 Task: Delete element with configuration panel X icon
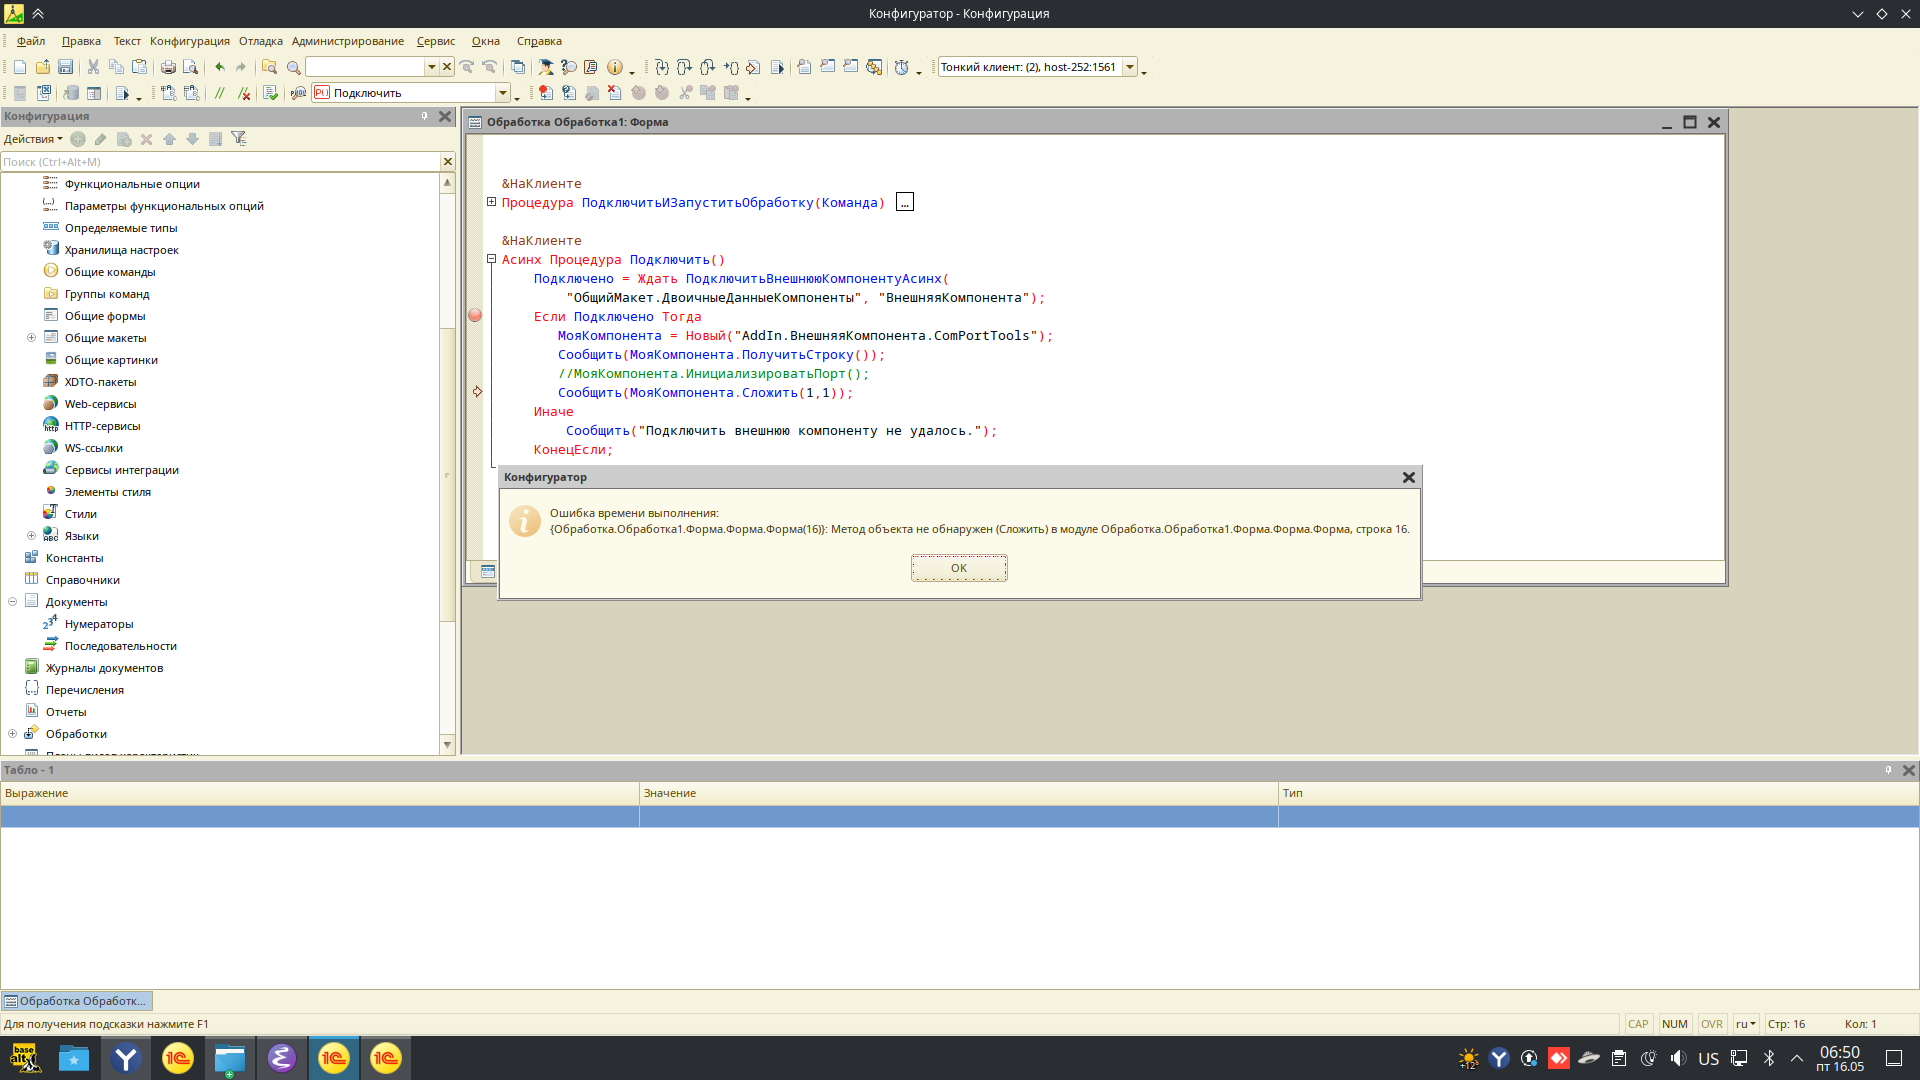tap(146, 139)
